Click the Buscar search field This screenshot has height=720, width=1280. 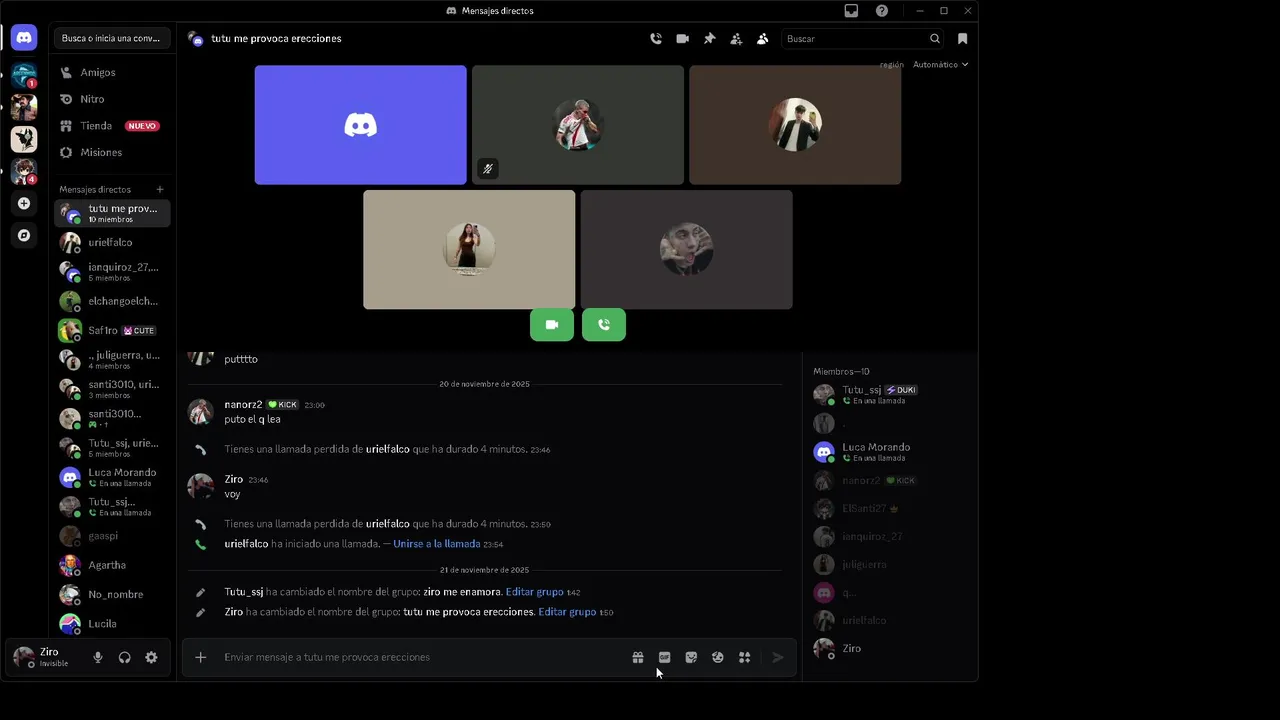point(863,39)
